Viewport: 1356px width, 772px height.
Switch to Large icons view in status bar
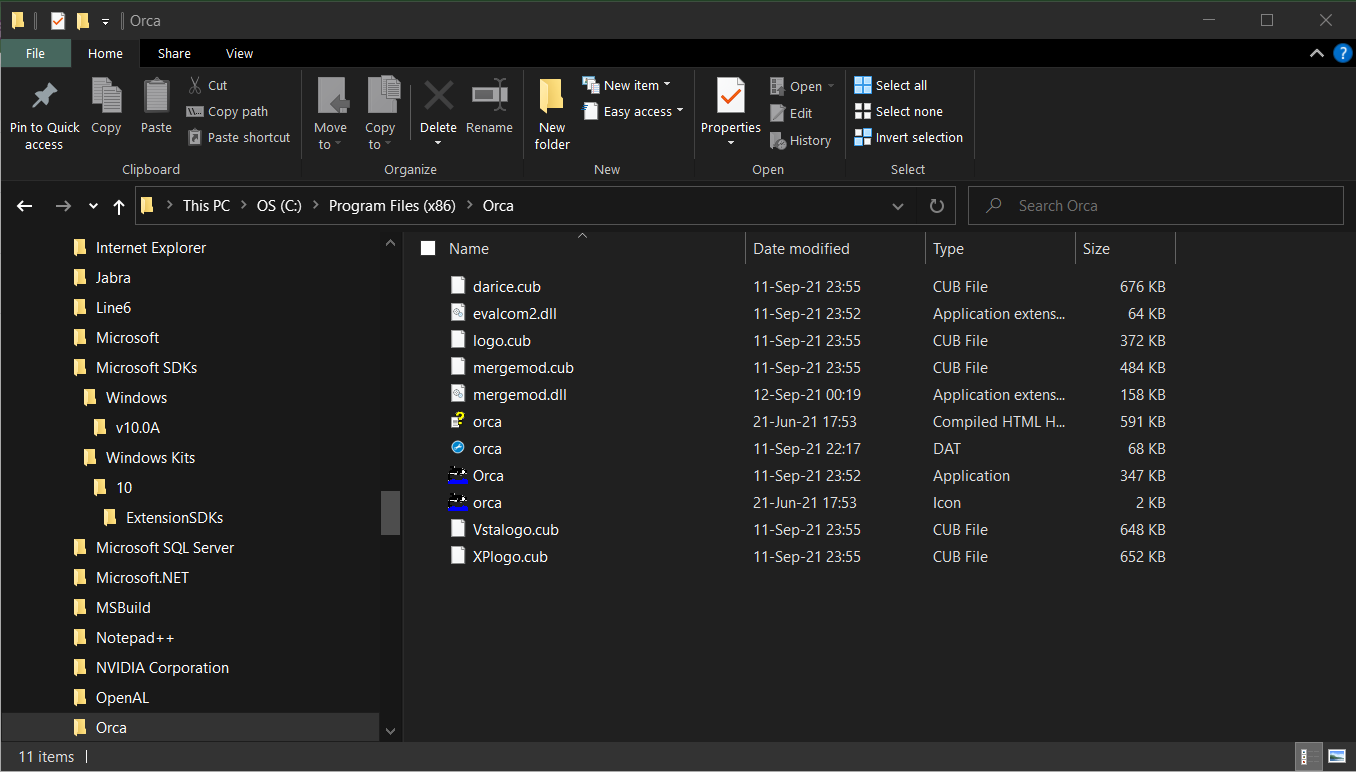coord(1337,756)
